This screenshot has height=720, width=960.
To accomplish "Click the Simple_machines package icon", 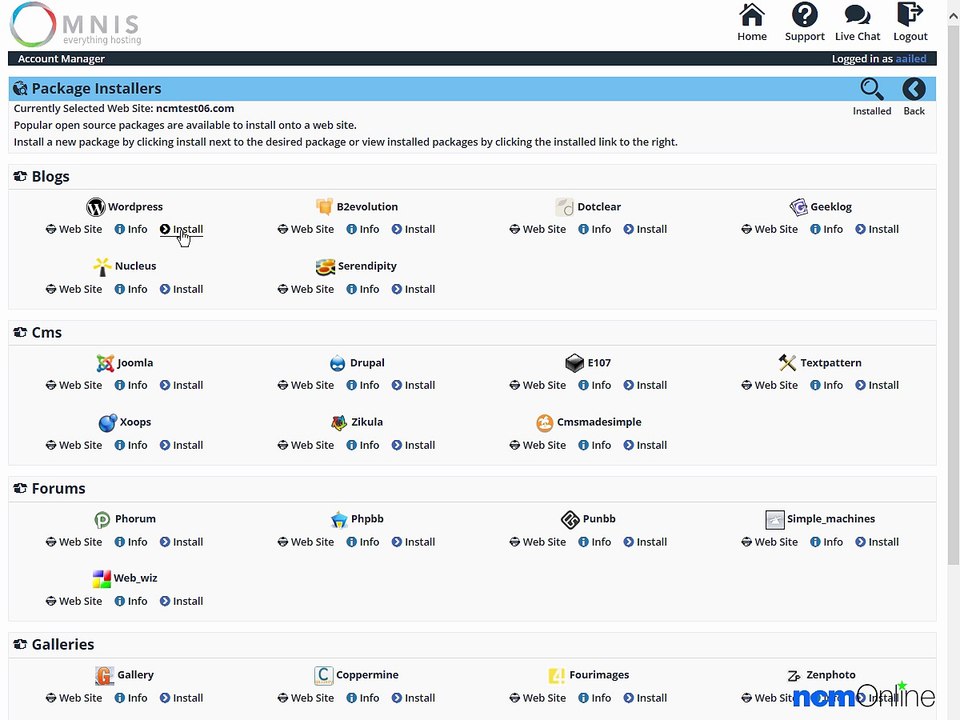I will pos(774,519).
